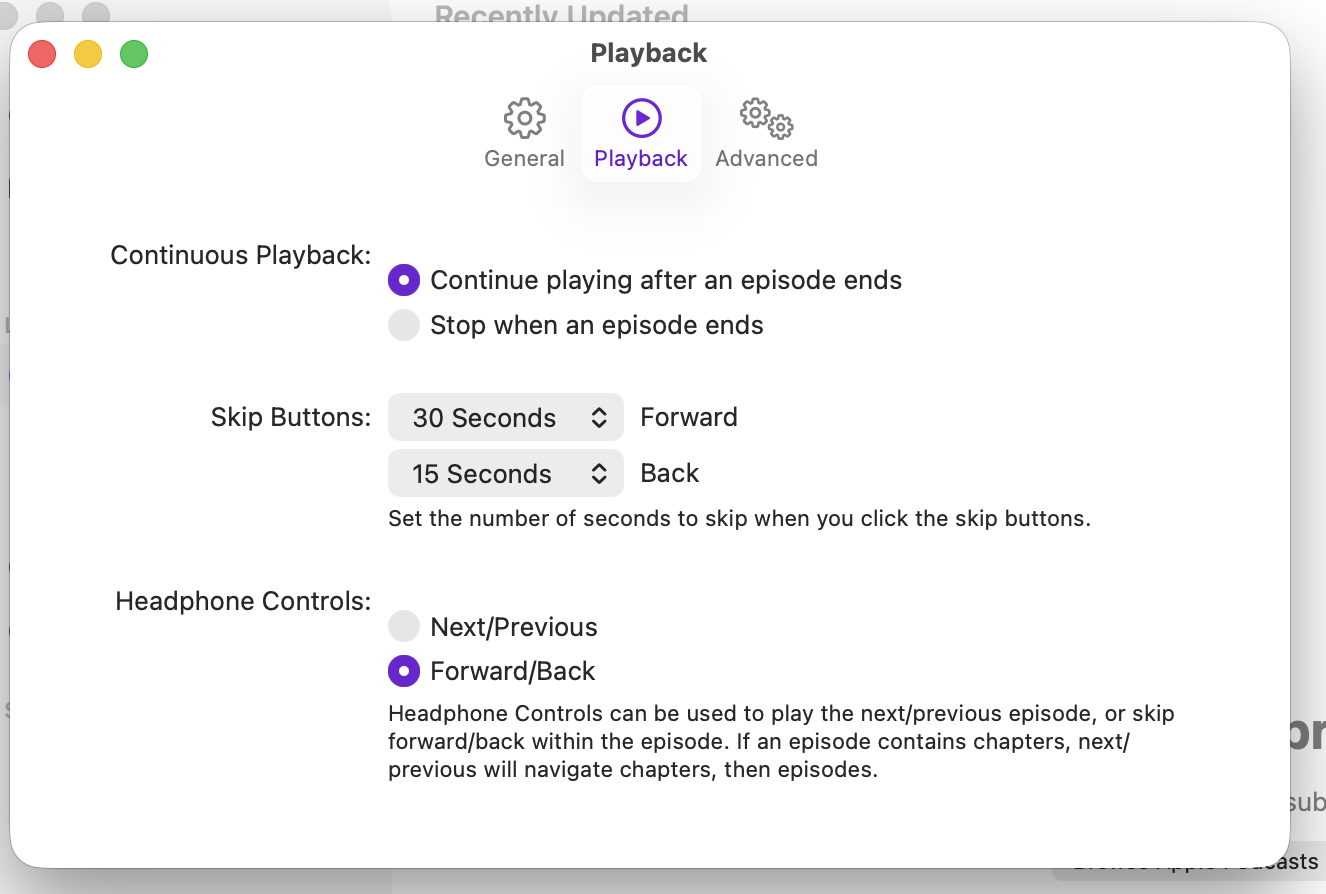Choose Stop when an episode ends

tap(403, 325)
